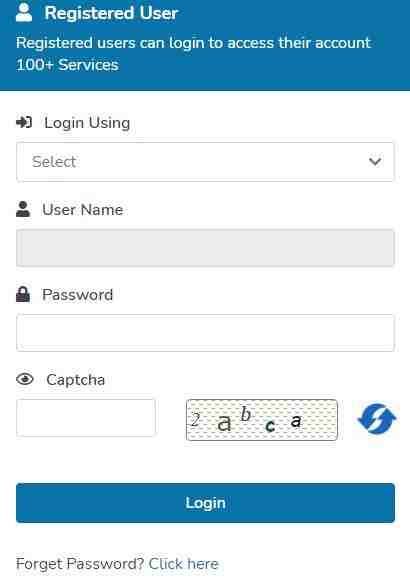Click the Captcha text input box
The height and width of the screenshot is (578, 410).
coord(86,418)
